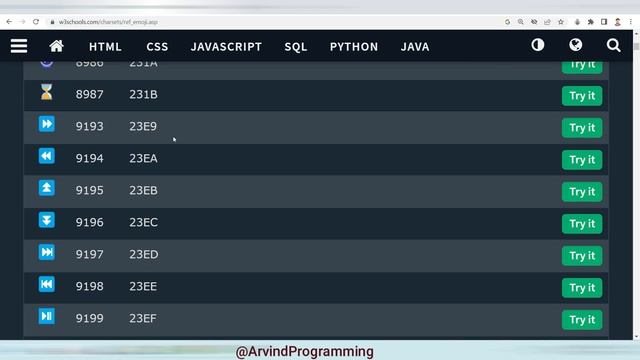Open the globe language/translate icon
Screen dimensions: 640x360
click(x=576, y=45)
